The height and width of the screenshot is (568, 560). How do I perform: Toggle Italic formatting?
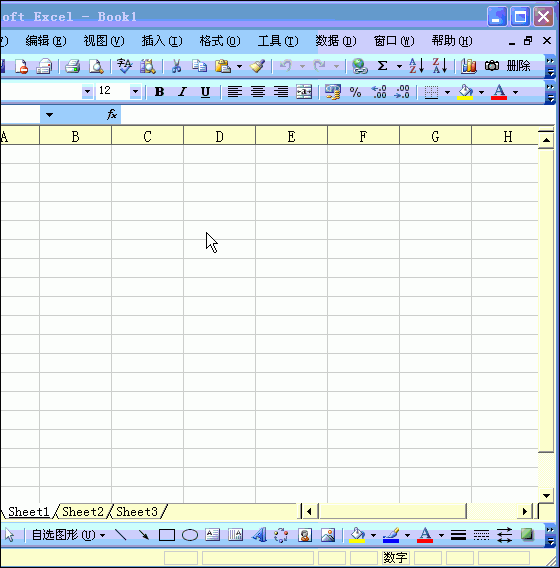[x=182, y=92]
